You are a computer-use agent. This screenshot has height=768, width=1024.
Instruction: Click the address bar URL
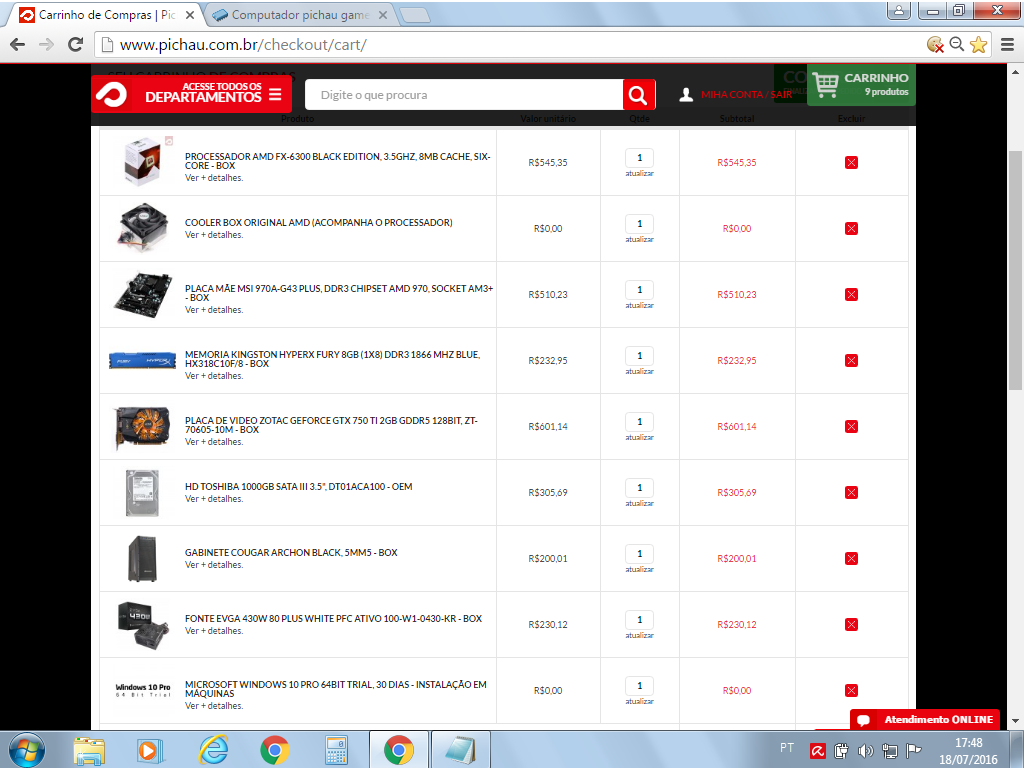[243, 44]
